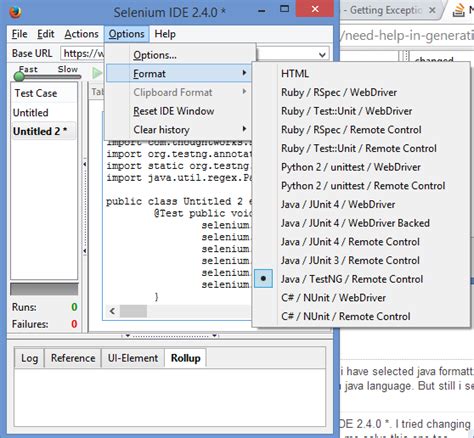Expand the Format submenu
The image size is (474, 438).
pyautogui.click(x=179, y=73)
